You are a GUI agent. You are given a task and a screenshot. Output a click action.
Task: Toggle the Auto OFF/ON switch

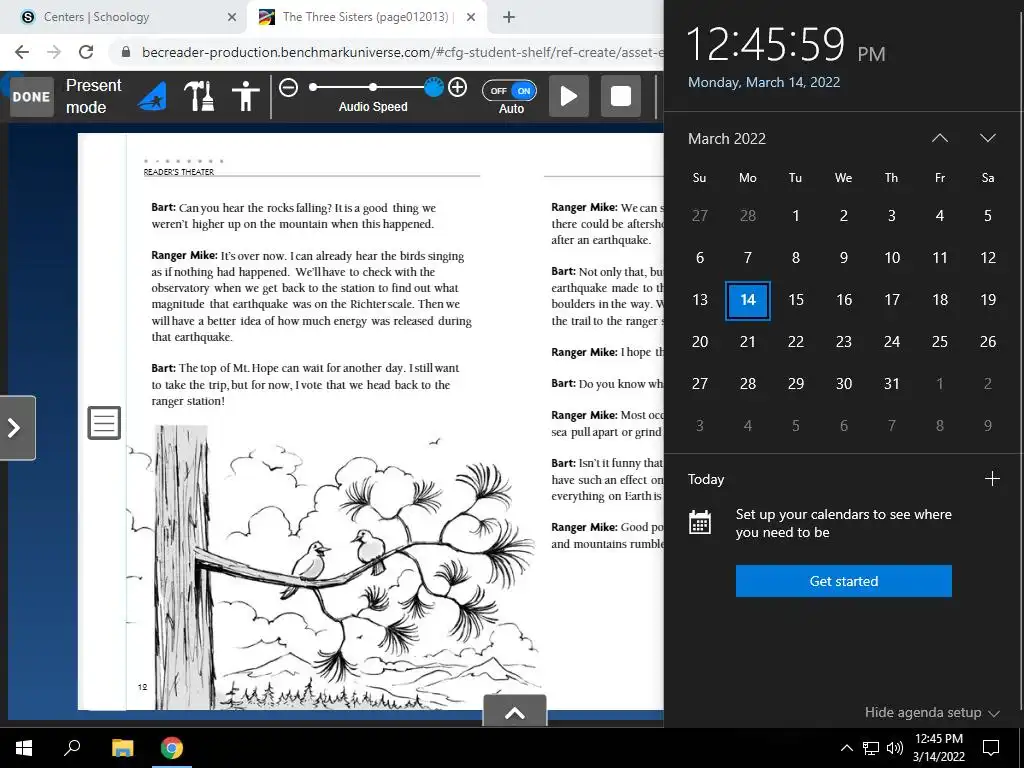(510, 91)
